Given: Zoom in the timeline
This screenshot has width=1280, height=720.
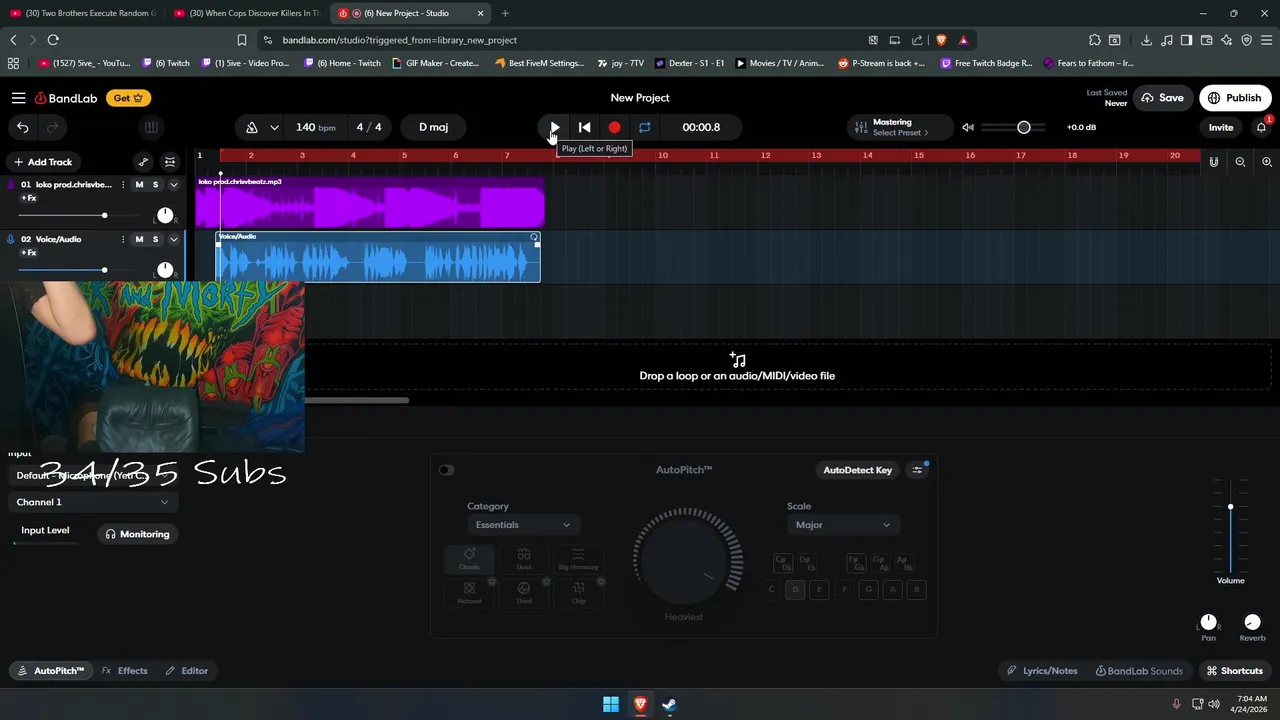Looking at the screenshot, I should coord(1267,162).
